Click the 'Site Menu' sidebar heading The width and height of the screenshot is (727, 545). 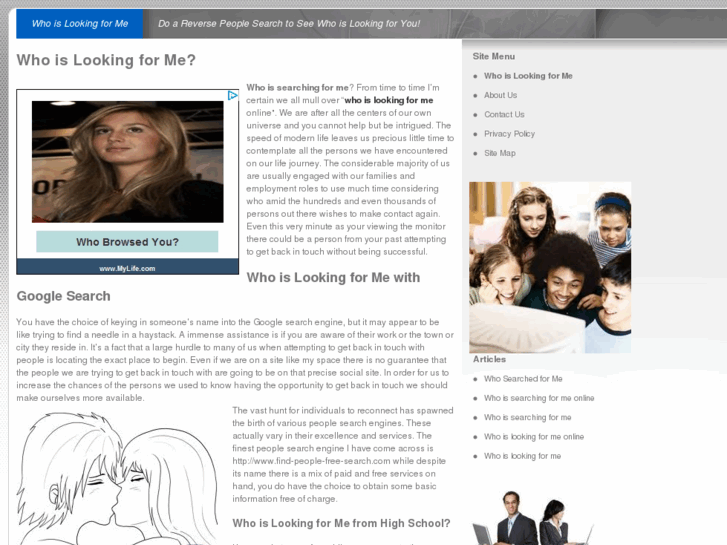[493, 57]
